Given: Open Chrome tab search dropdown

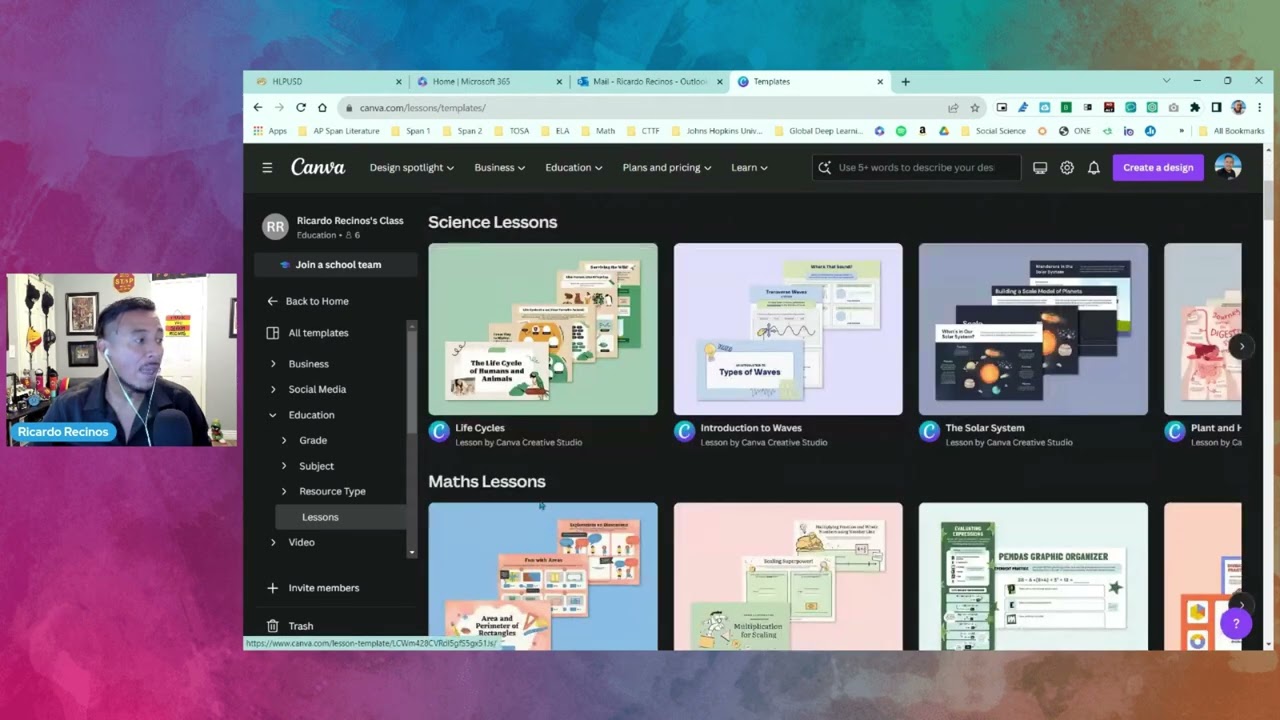Looking at the screenshot, I should (x=1166, y=81).
